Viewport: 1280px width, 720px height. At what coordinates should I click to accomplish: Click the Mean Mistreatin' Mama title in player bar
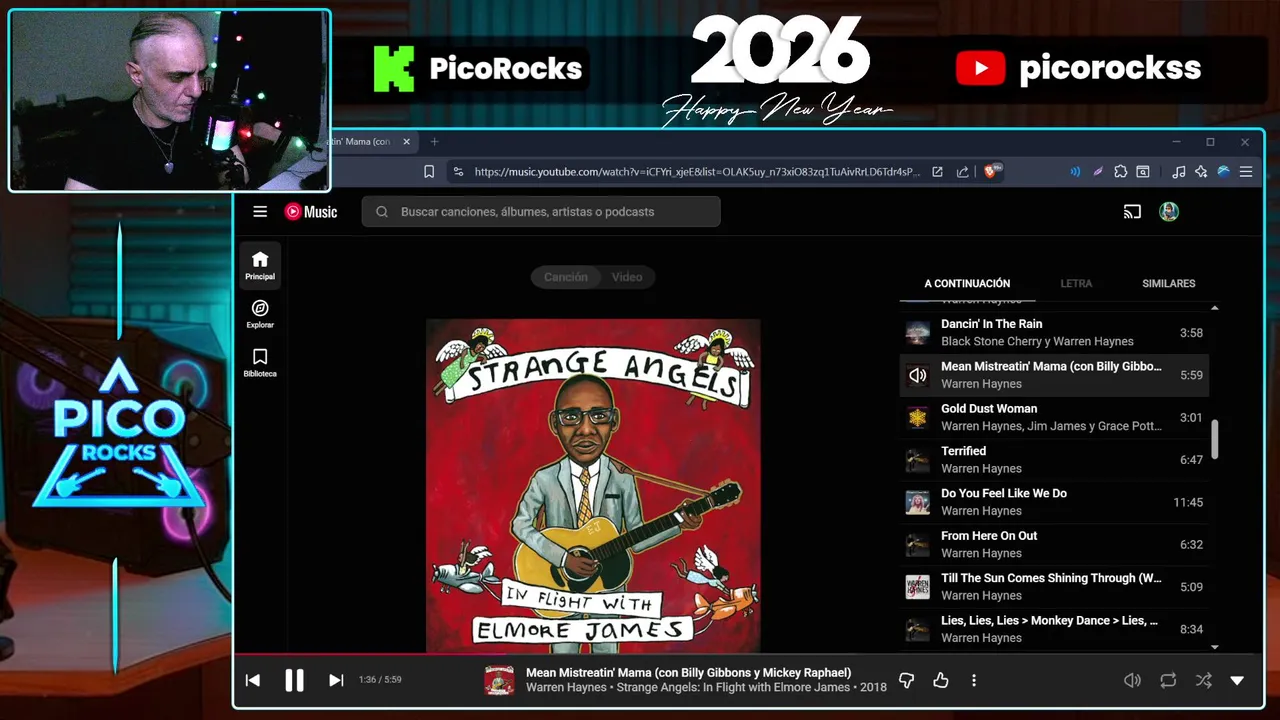click(x=688, y=673)
